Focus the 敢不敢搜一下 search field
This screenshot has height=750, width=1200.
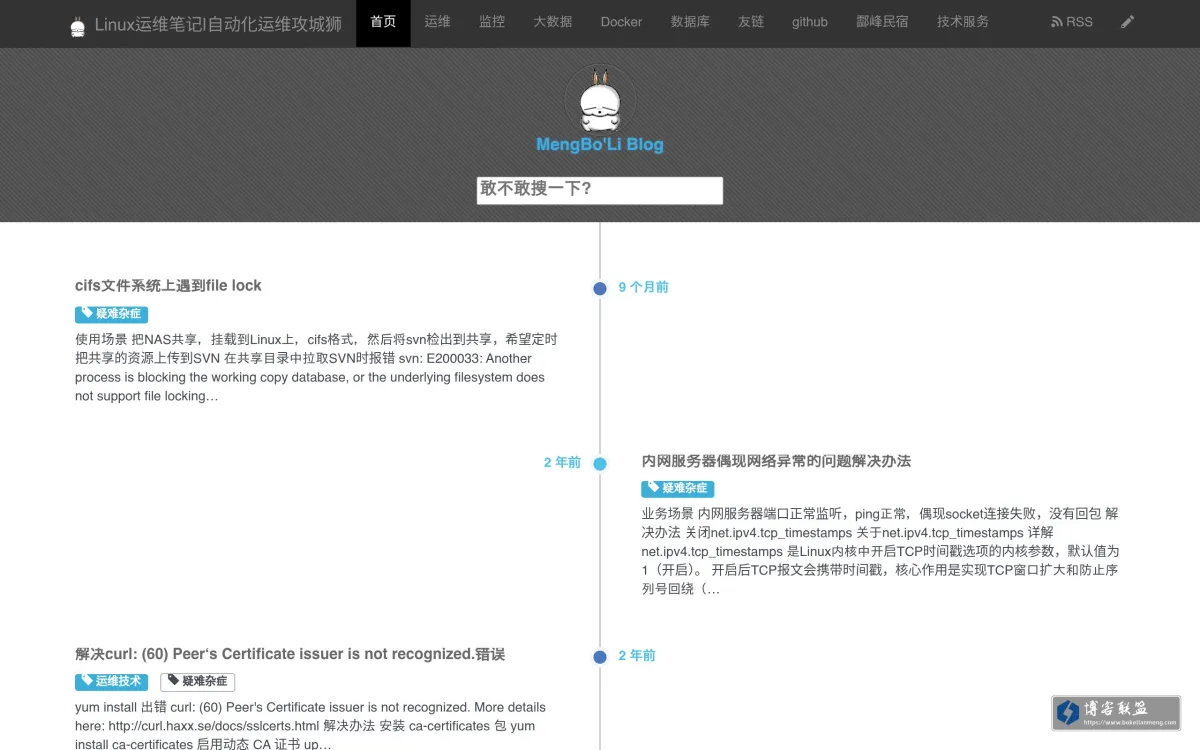pyautogui.click(x=600, y=190)
